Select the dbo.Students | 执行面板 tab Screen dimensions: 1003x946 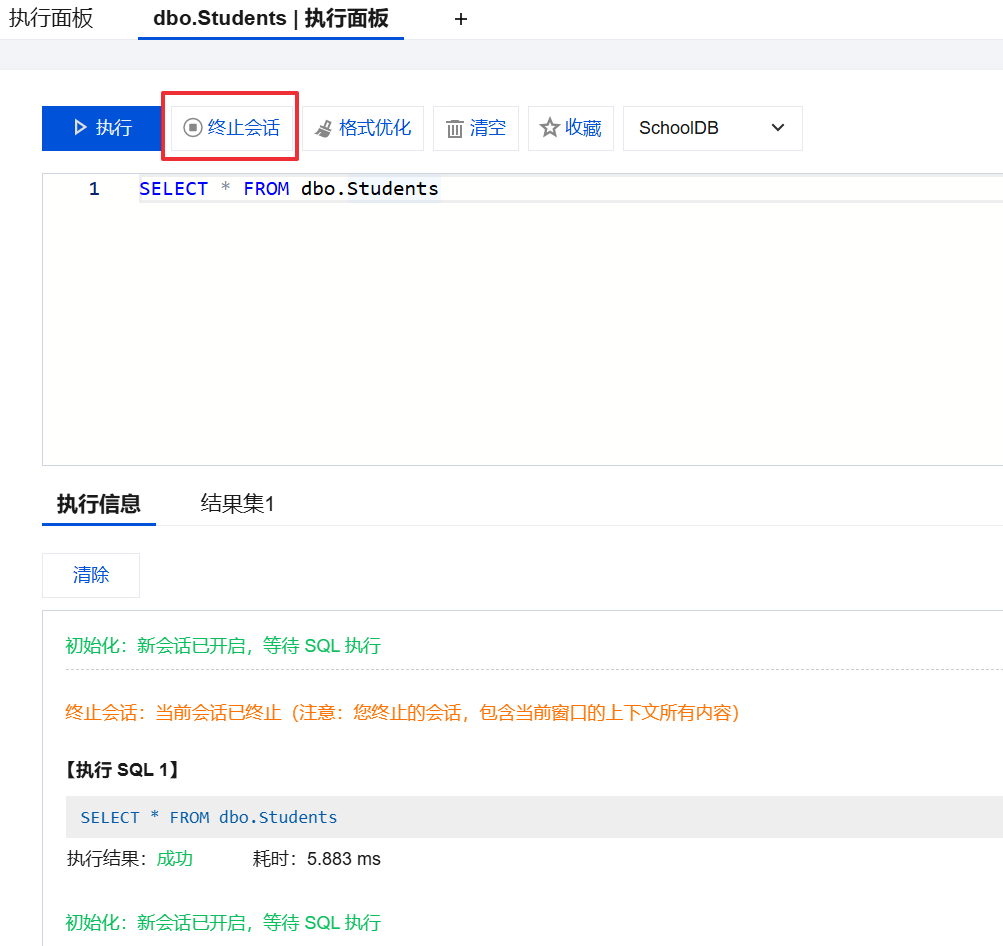coord(270,18)
